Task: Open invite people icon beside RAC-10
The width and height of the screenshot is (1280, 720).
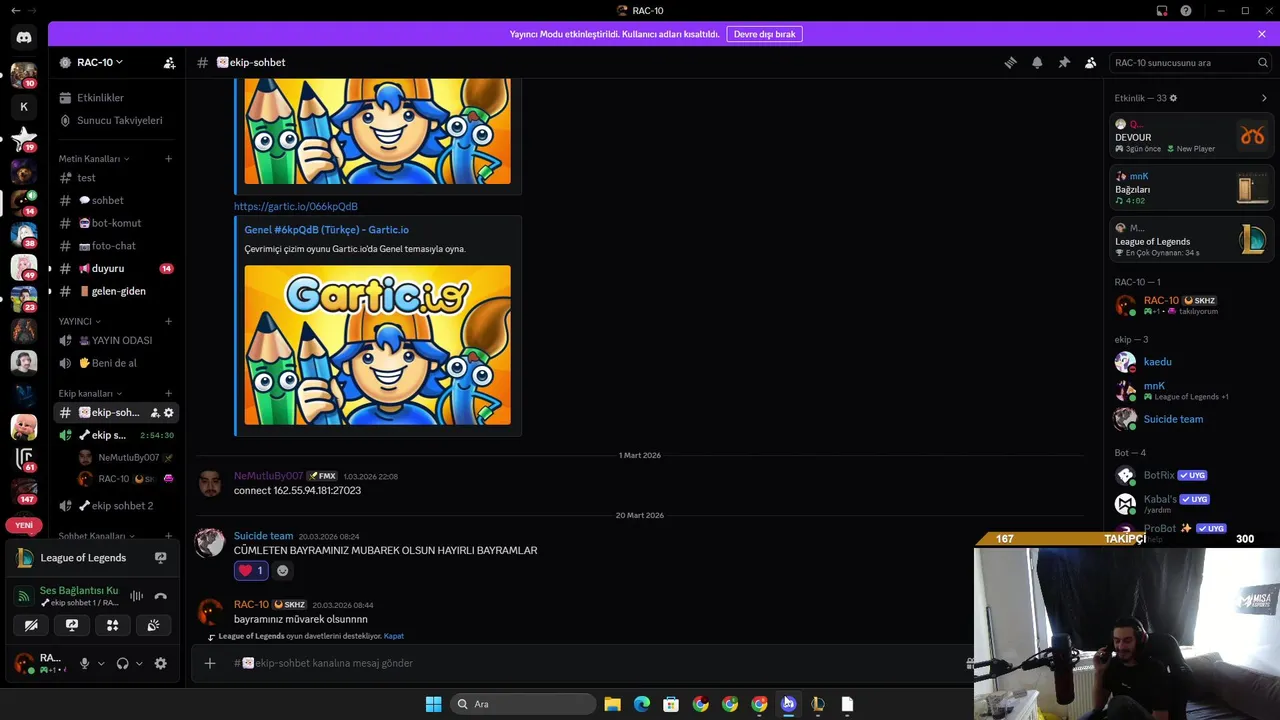Action: click(x=169, y=62)
